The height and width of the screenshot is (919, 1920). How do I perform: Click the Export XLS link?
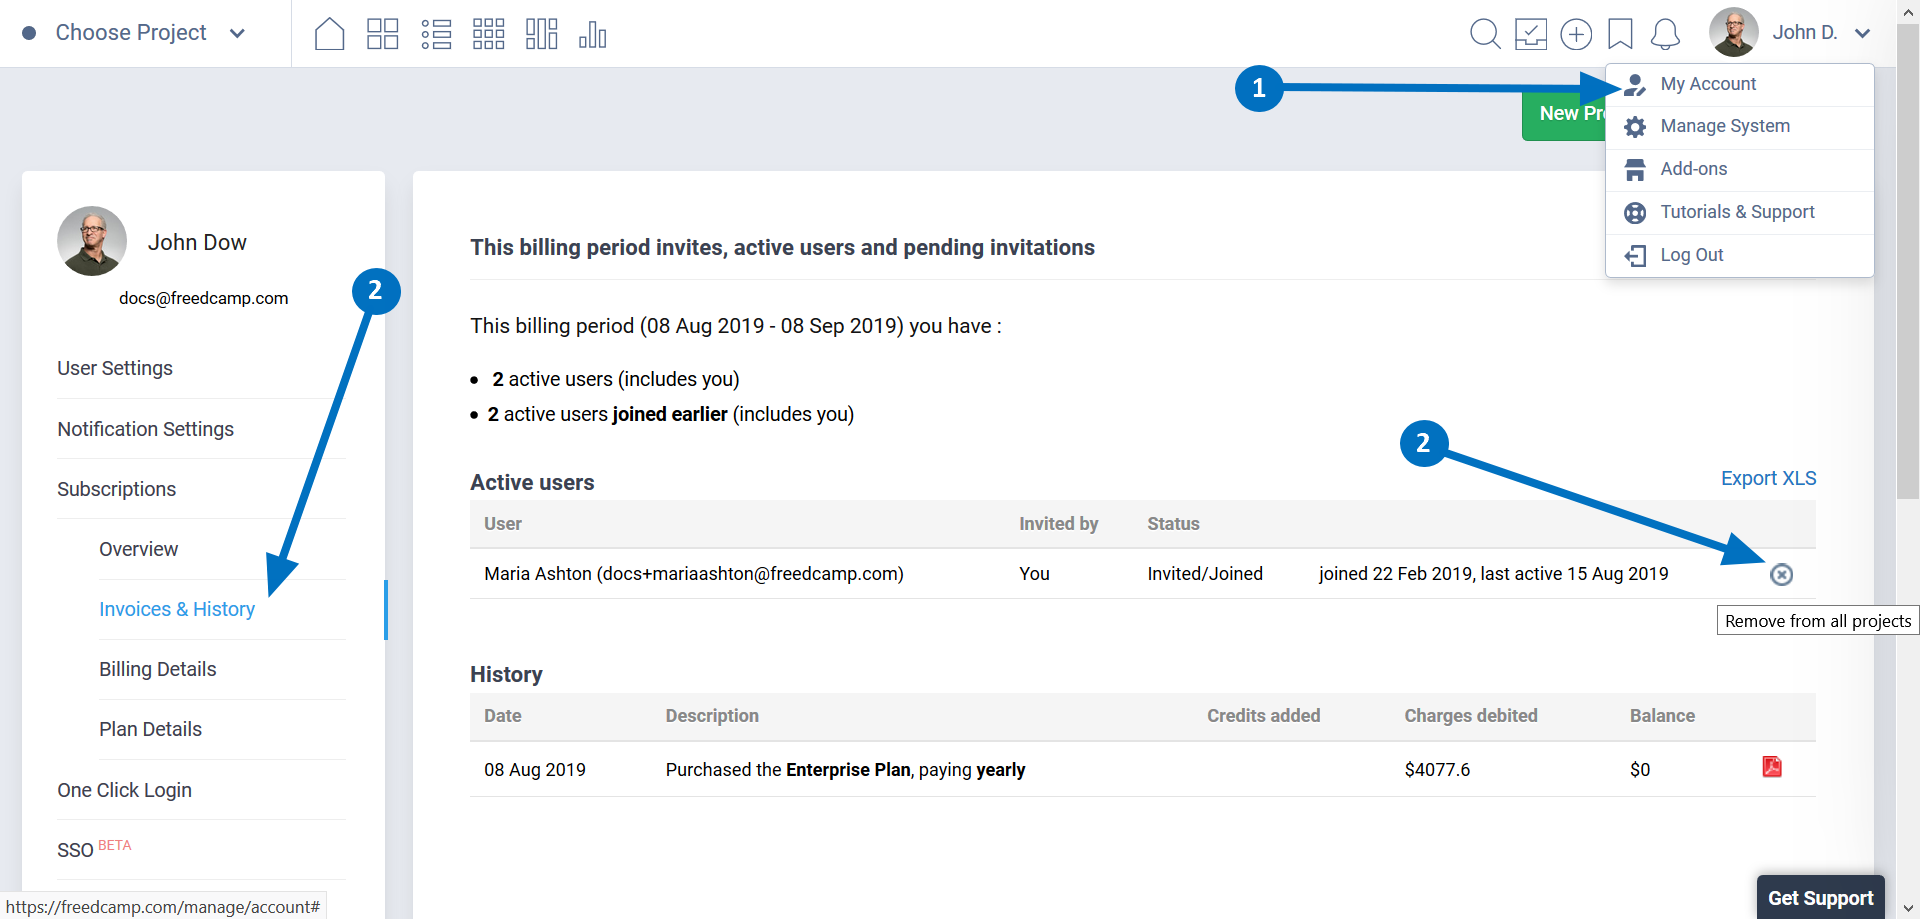pos(1768,478)
